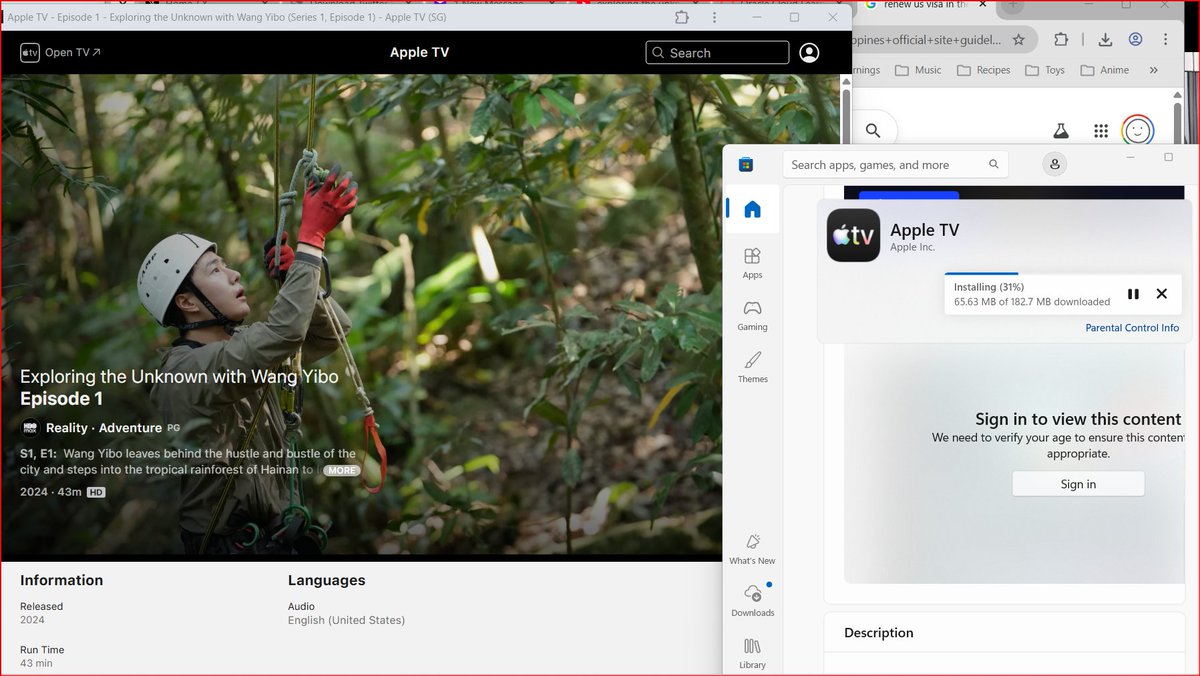Open Chrome extensions puzzle icon

[x=1061, y=40]
